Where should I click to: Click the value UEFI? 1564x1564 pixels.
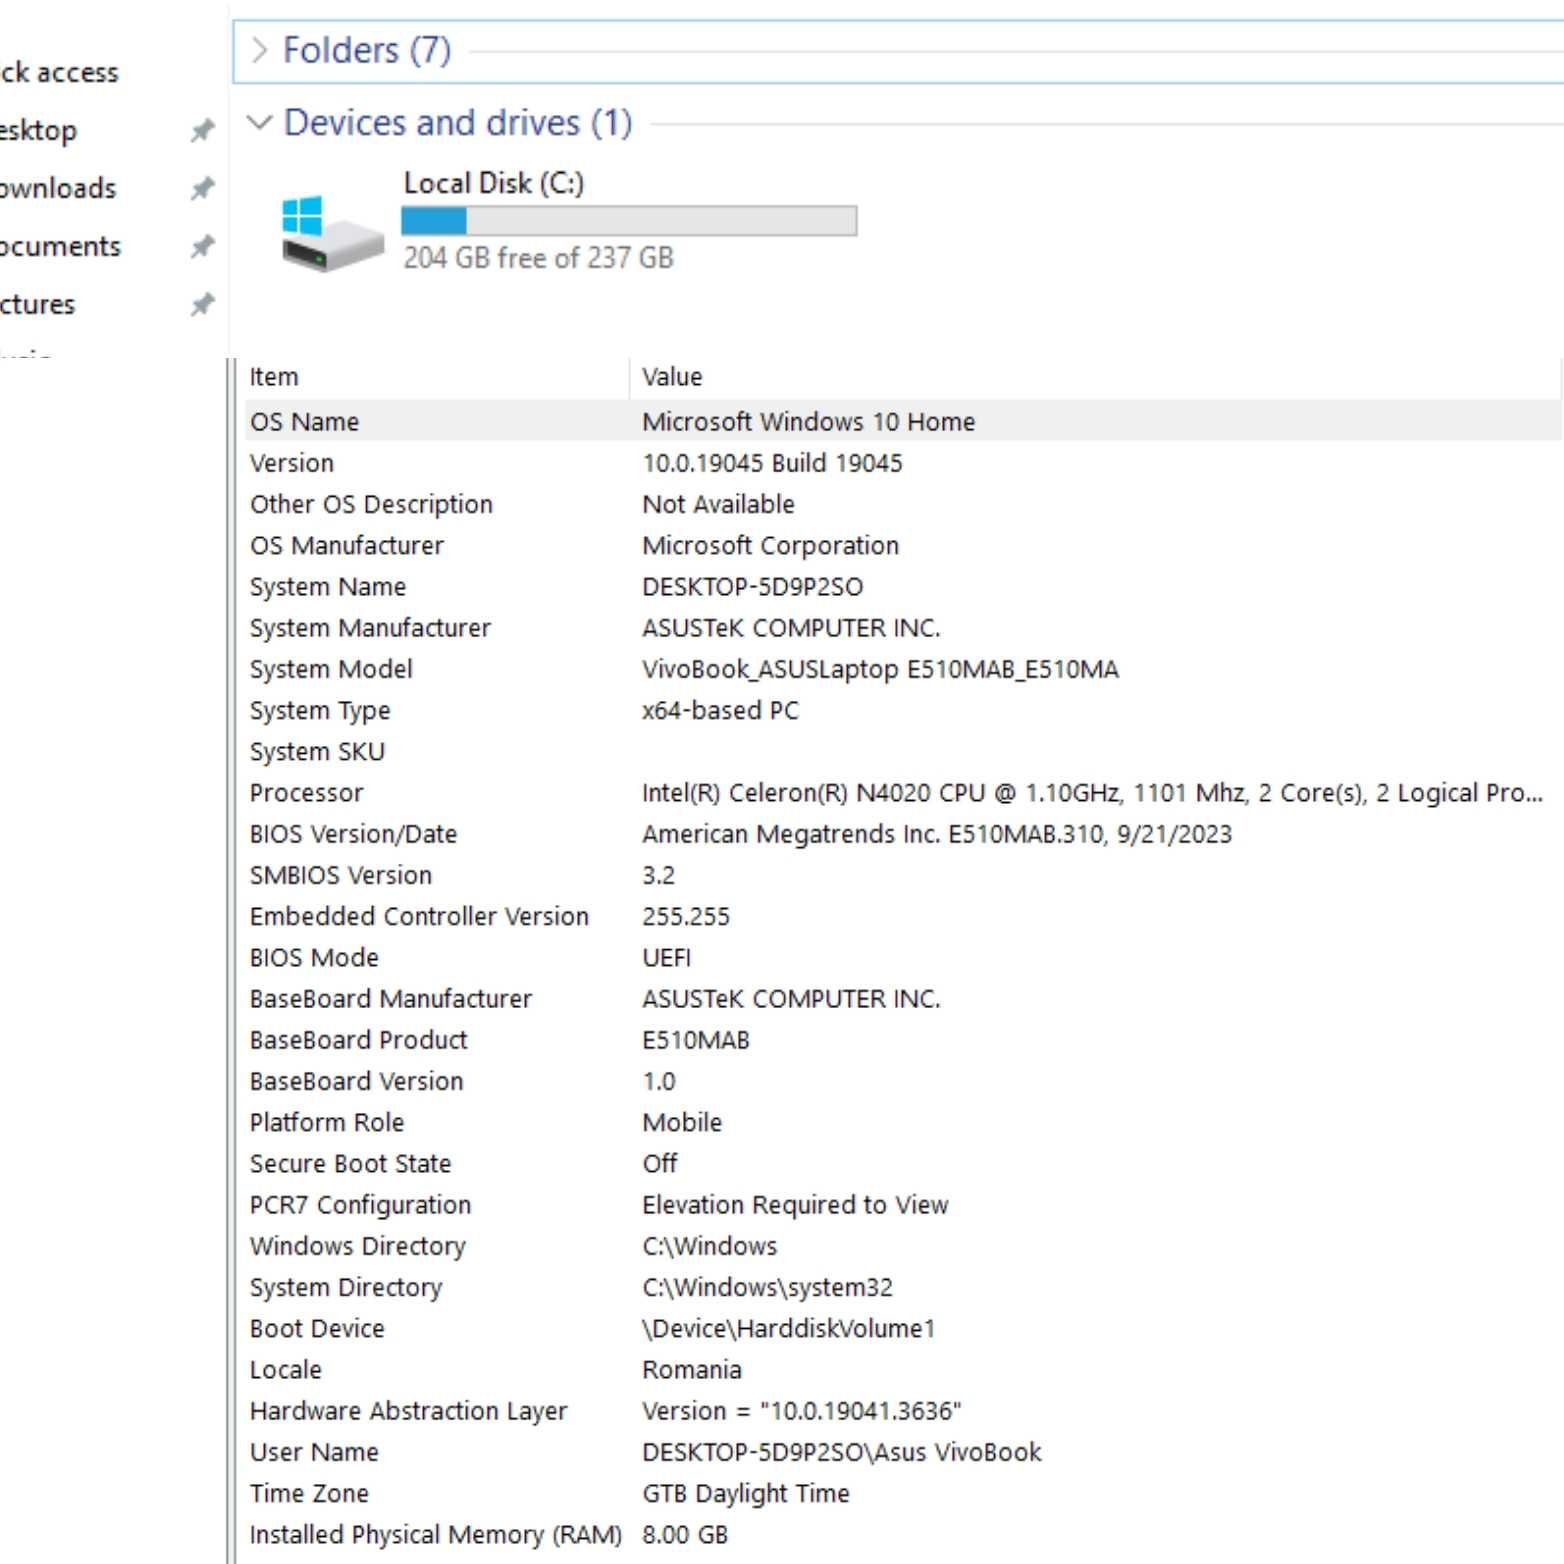(x=666, y=957)
